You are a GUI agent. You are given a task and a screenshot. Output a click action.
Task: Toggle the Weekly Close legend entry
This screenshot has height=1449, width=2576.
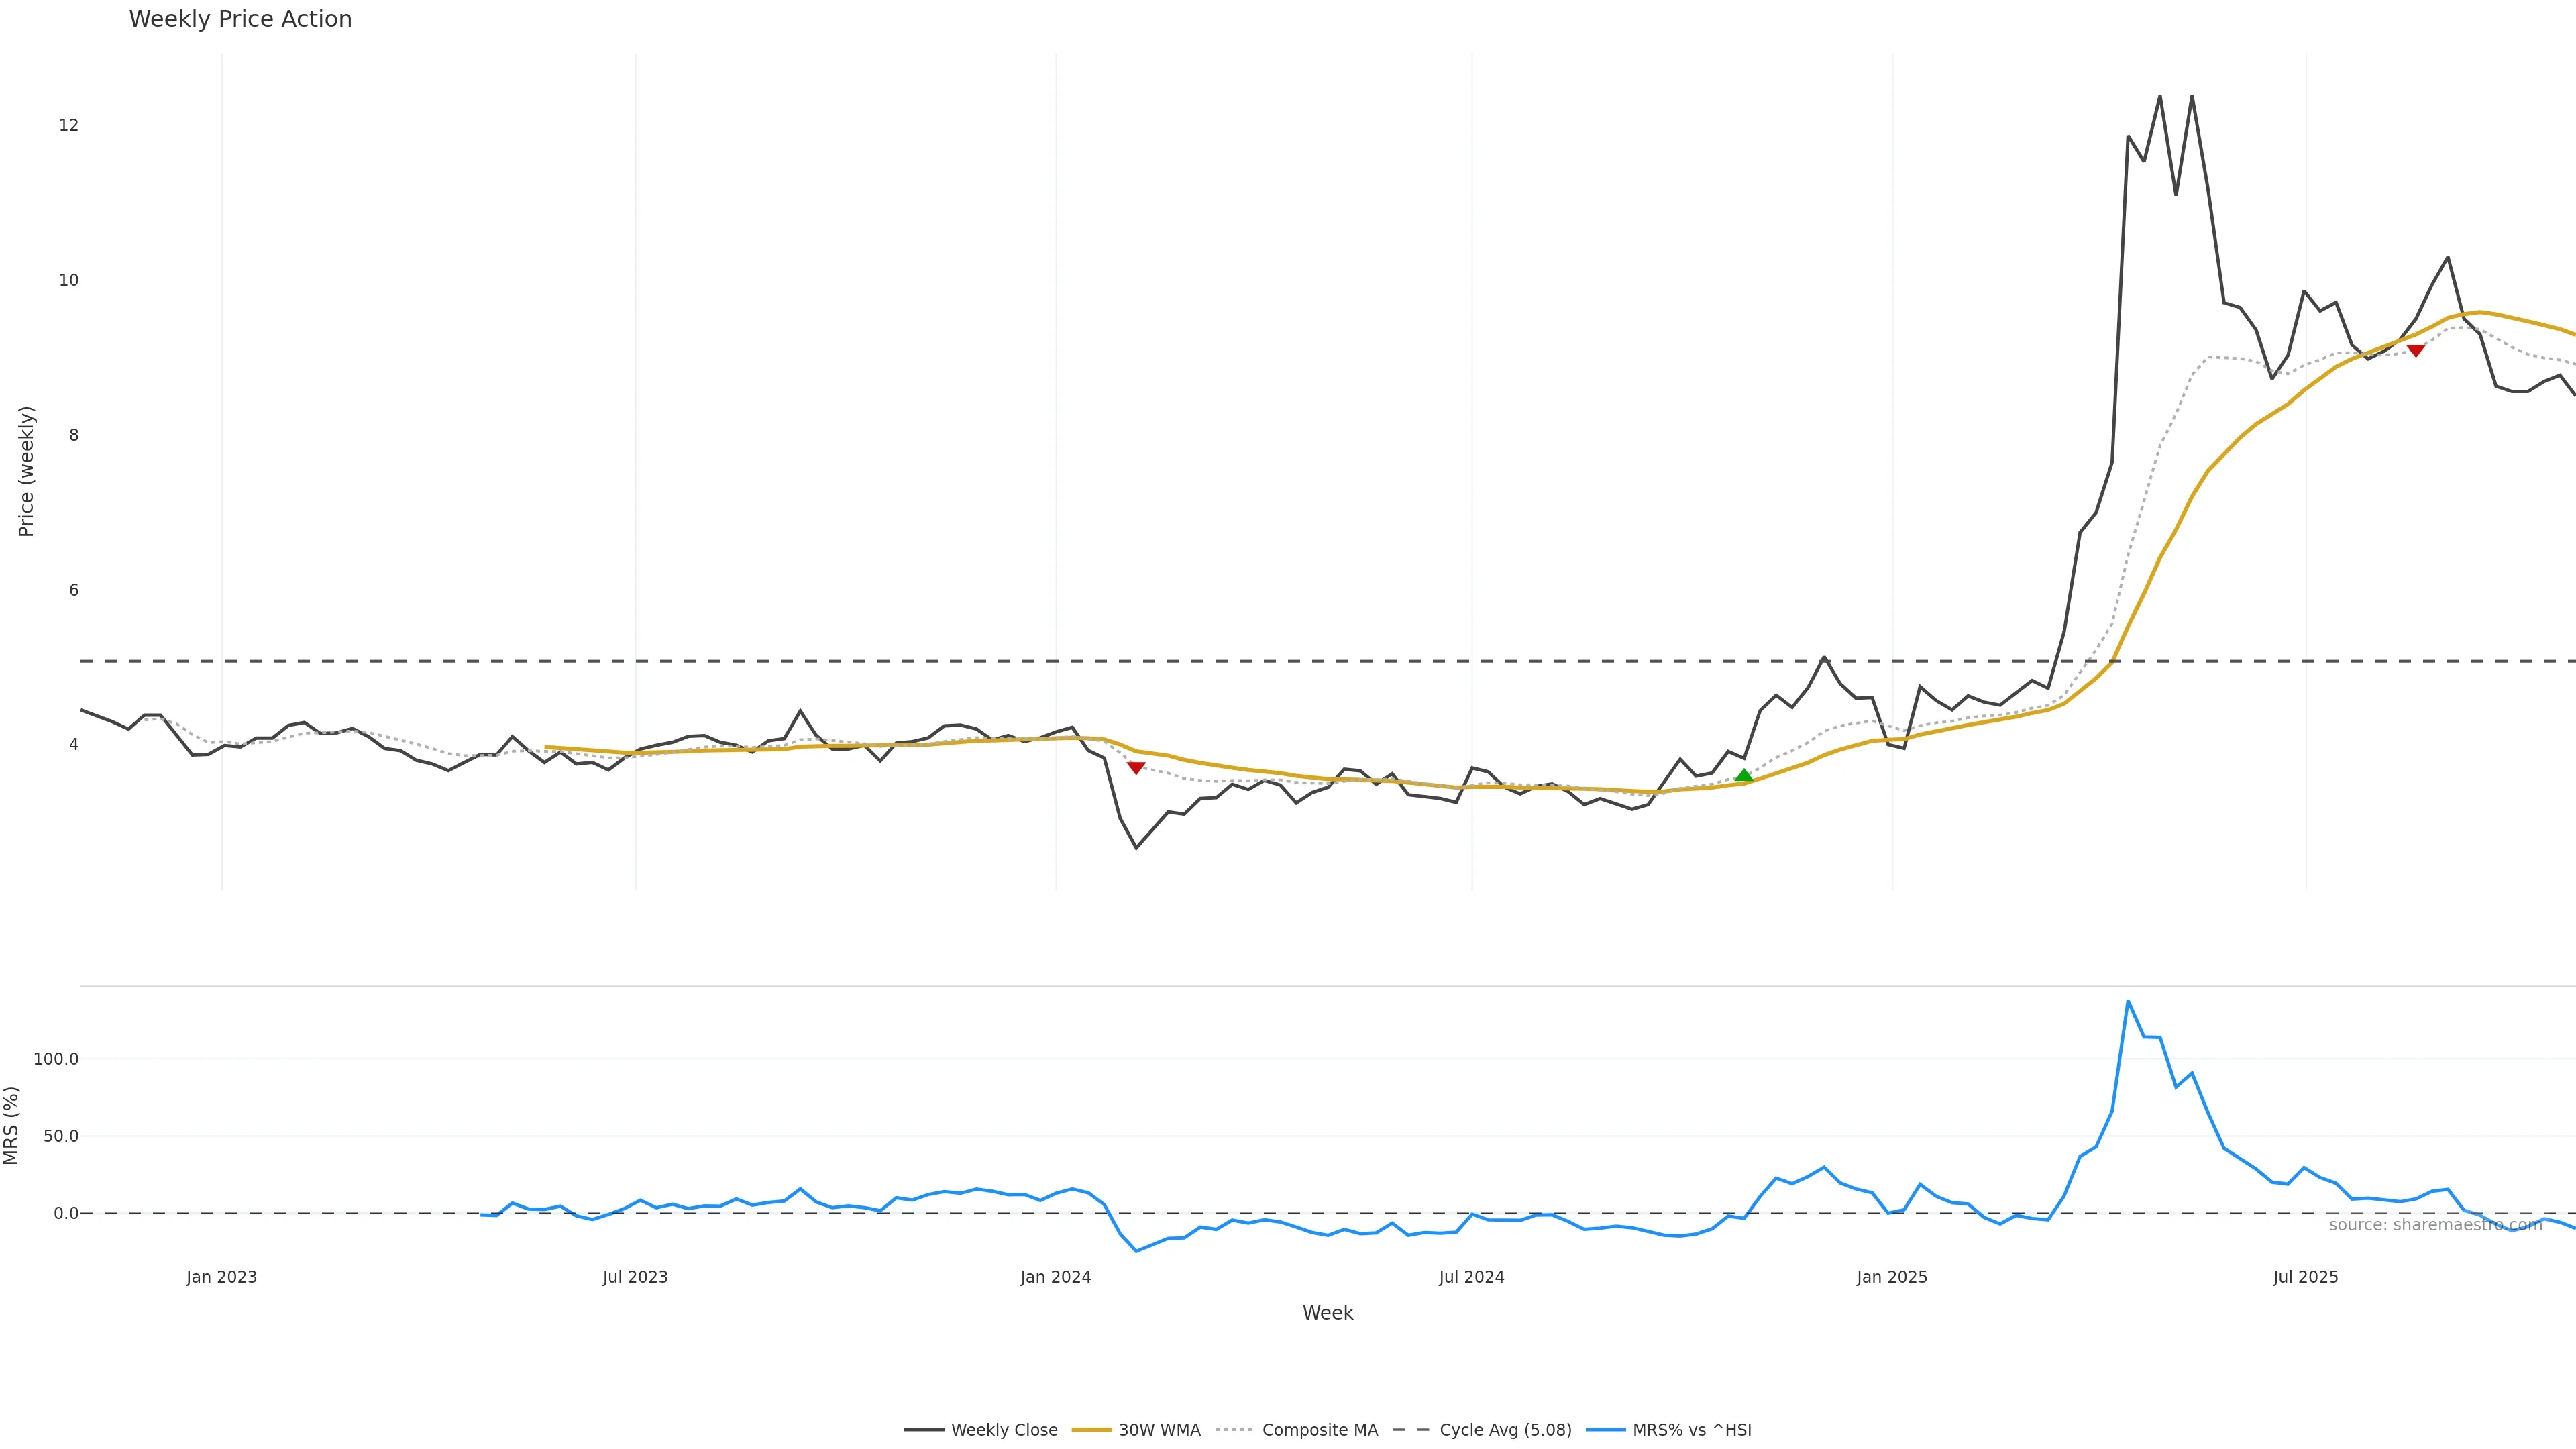pyautogui.click(x=1003, y=1430)
